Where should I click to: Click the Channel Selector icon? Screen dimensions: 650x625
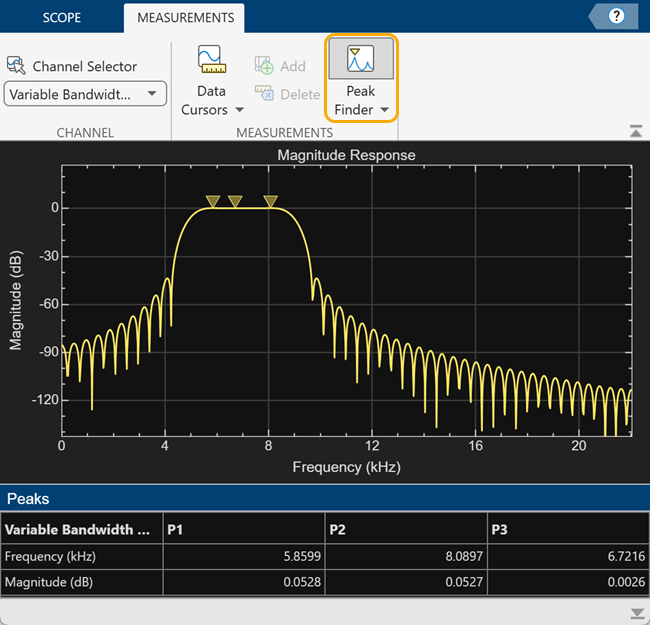(16, 65)
